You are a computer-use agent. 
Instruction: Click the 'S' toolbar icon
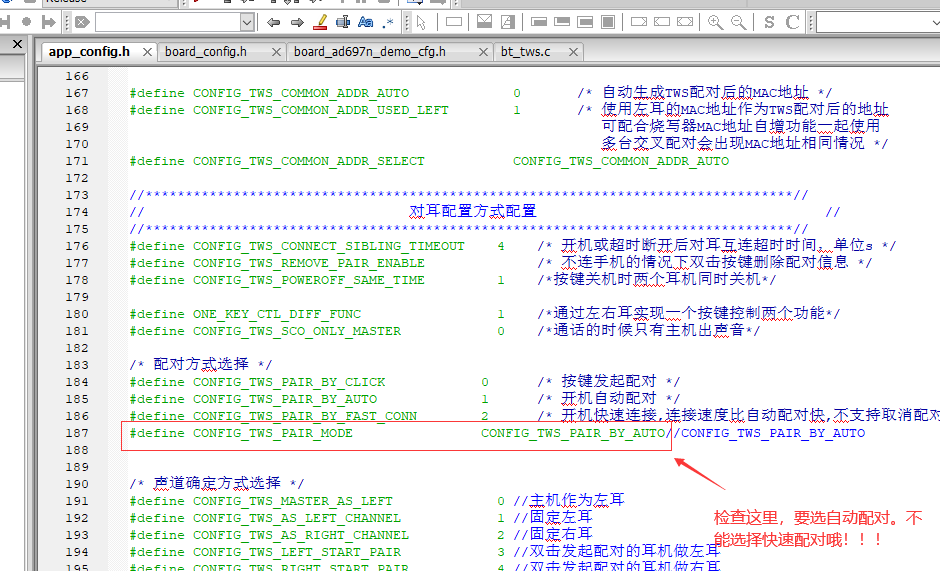(769, 23)
